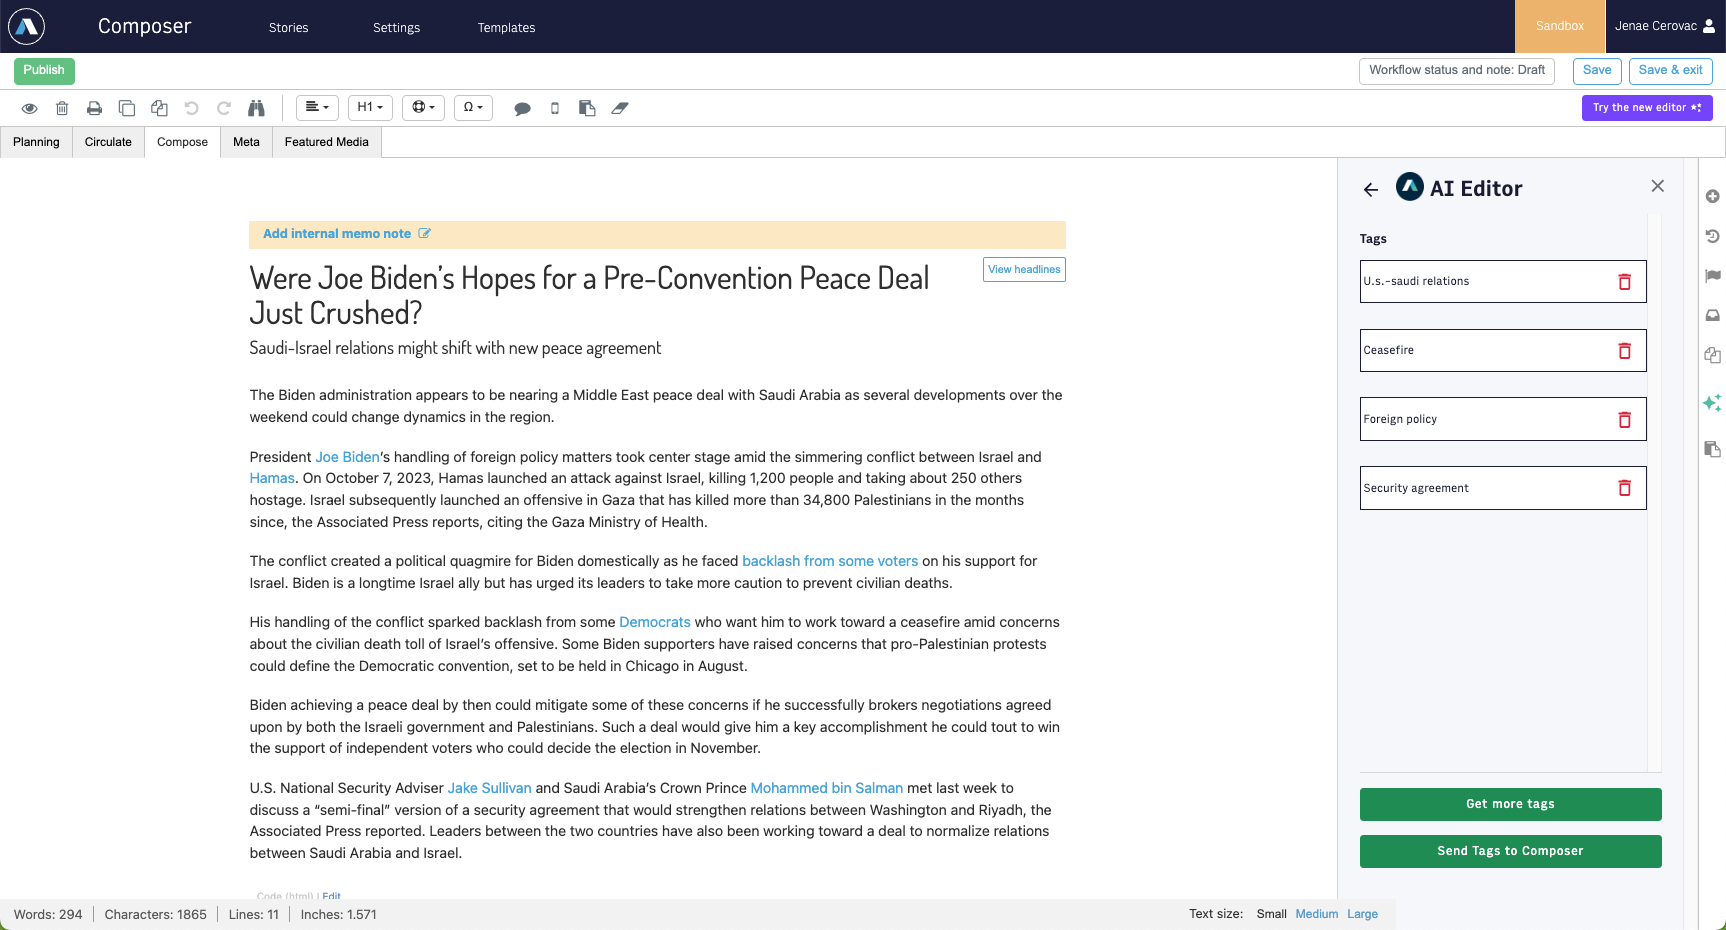
Task: Open the Democrats link in article
Action: 655,622
